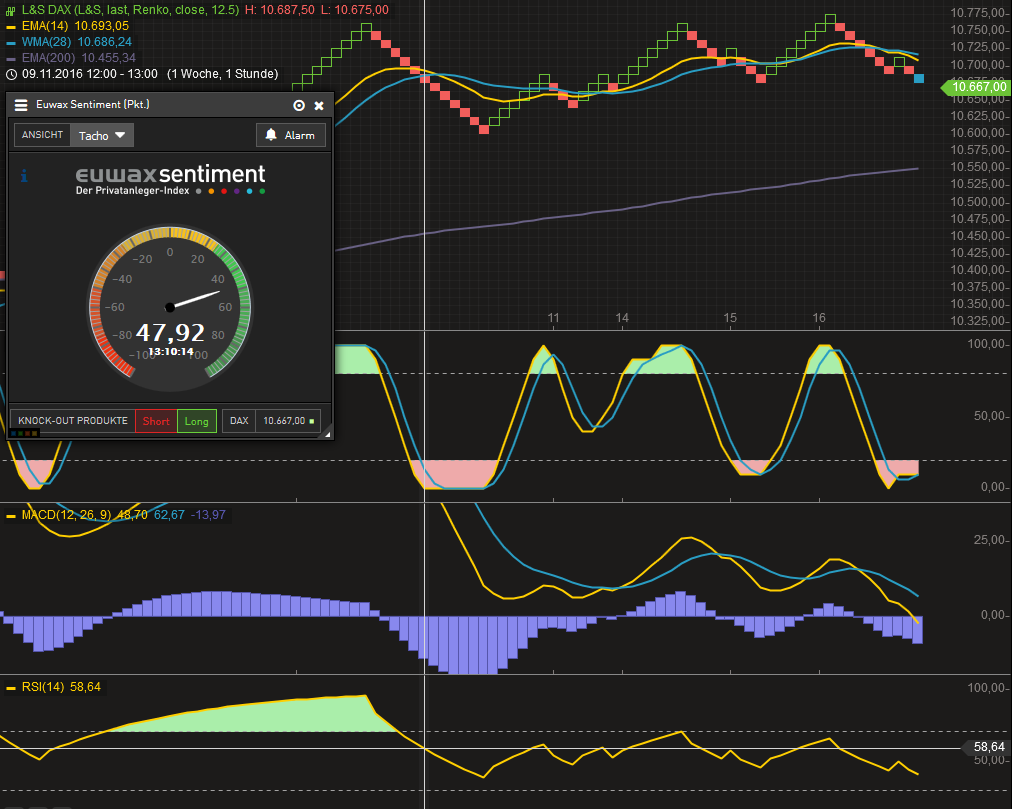Select the ANSICHT tab

42,134
